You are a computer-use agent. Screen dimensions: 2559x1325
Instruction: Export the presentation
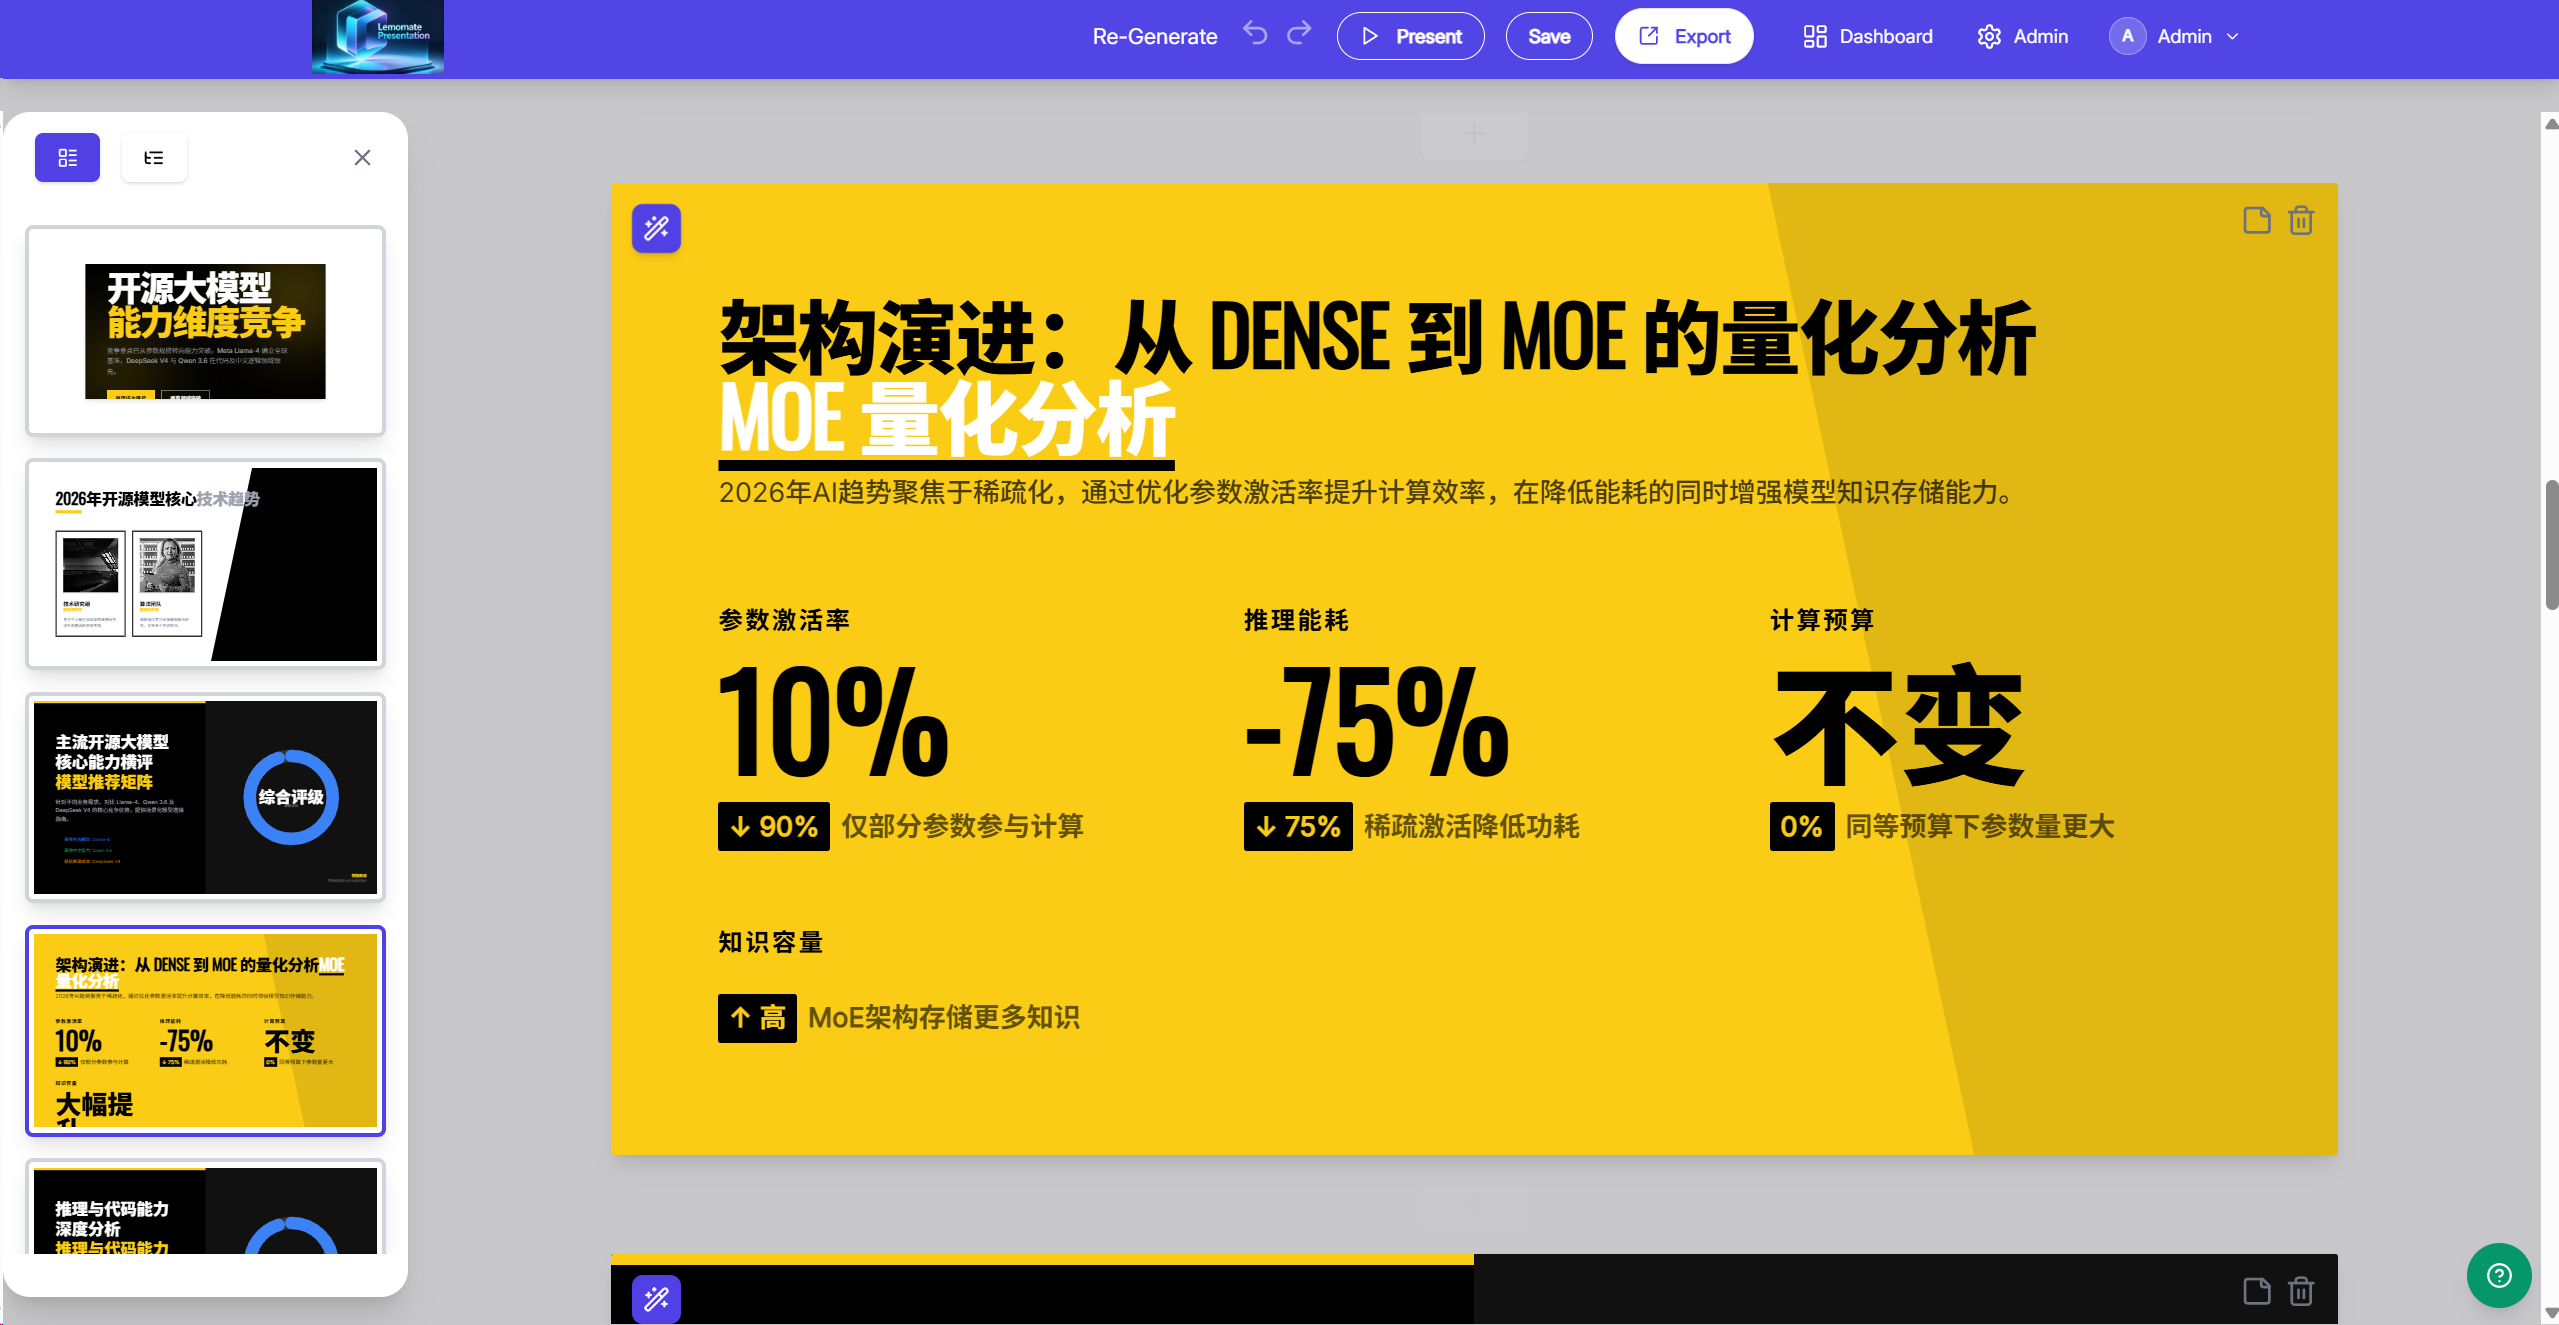(1684, 37)
